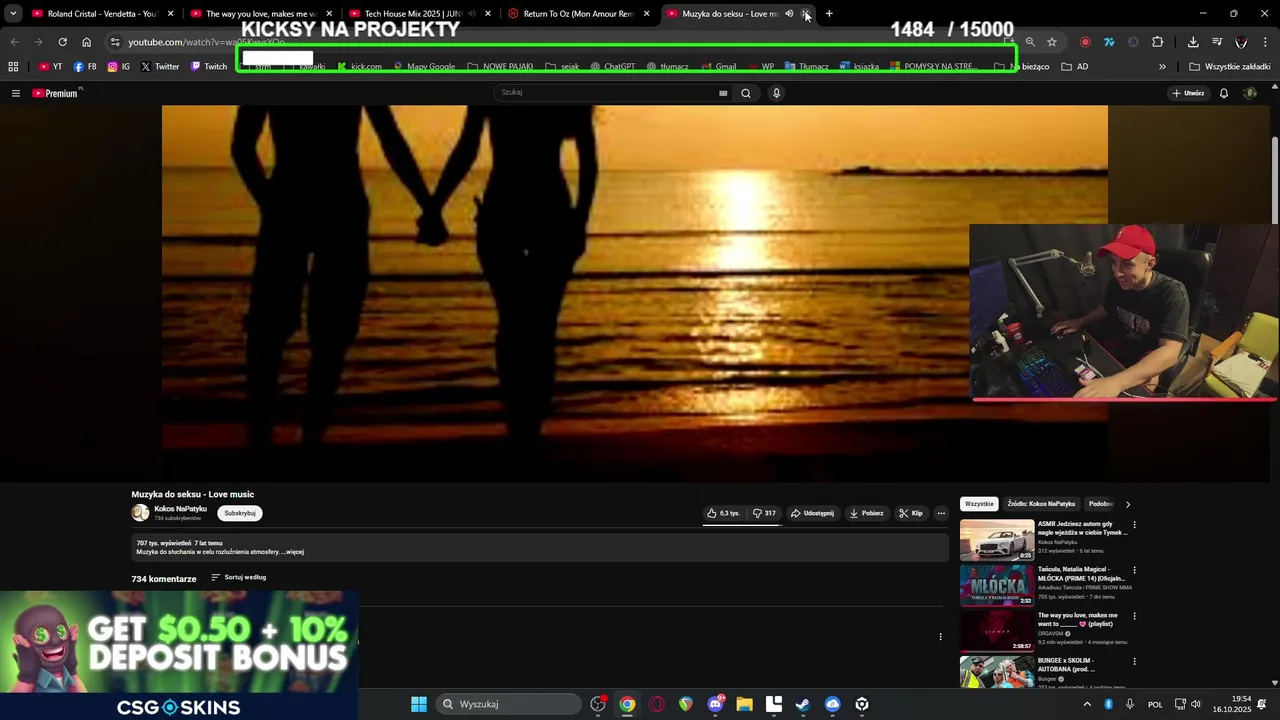Open Chrome three-dot menu
The width and height of the screenshot is (1280, 720).
pos(1265,42)
